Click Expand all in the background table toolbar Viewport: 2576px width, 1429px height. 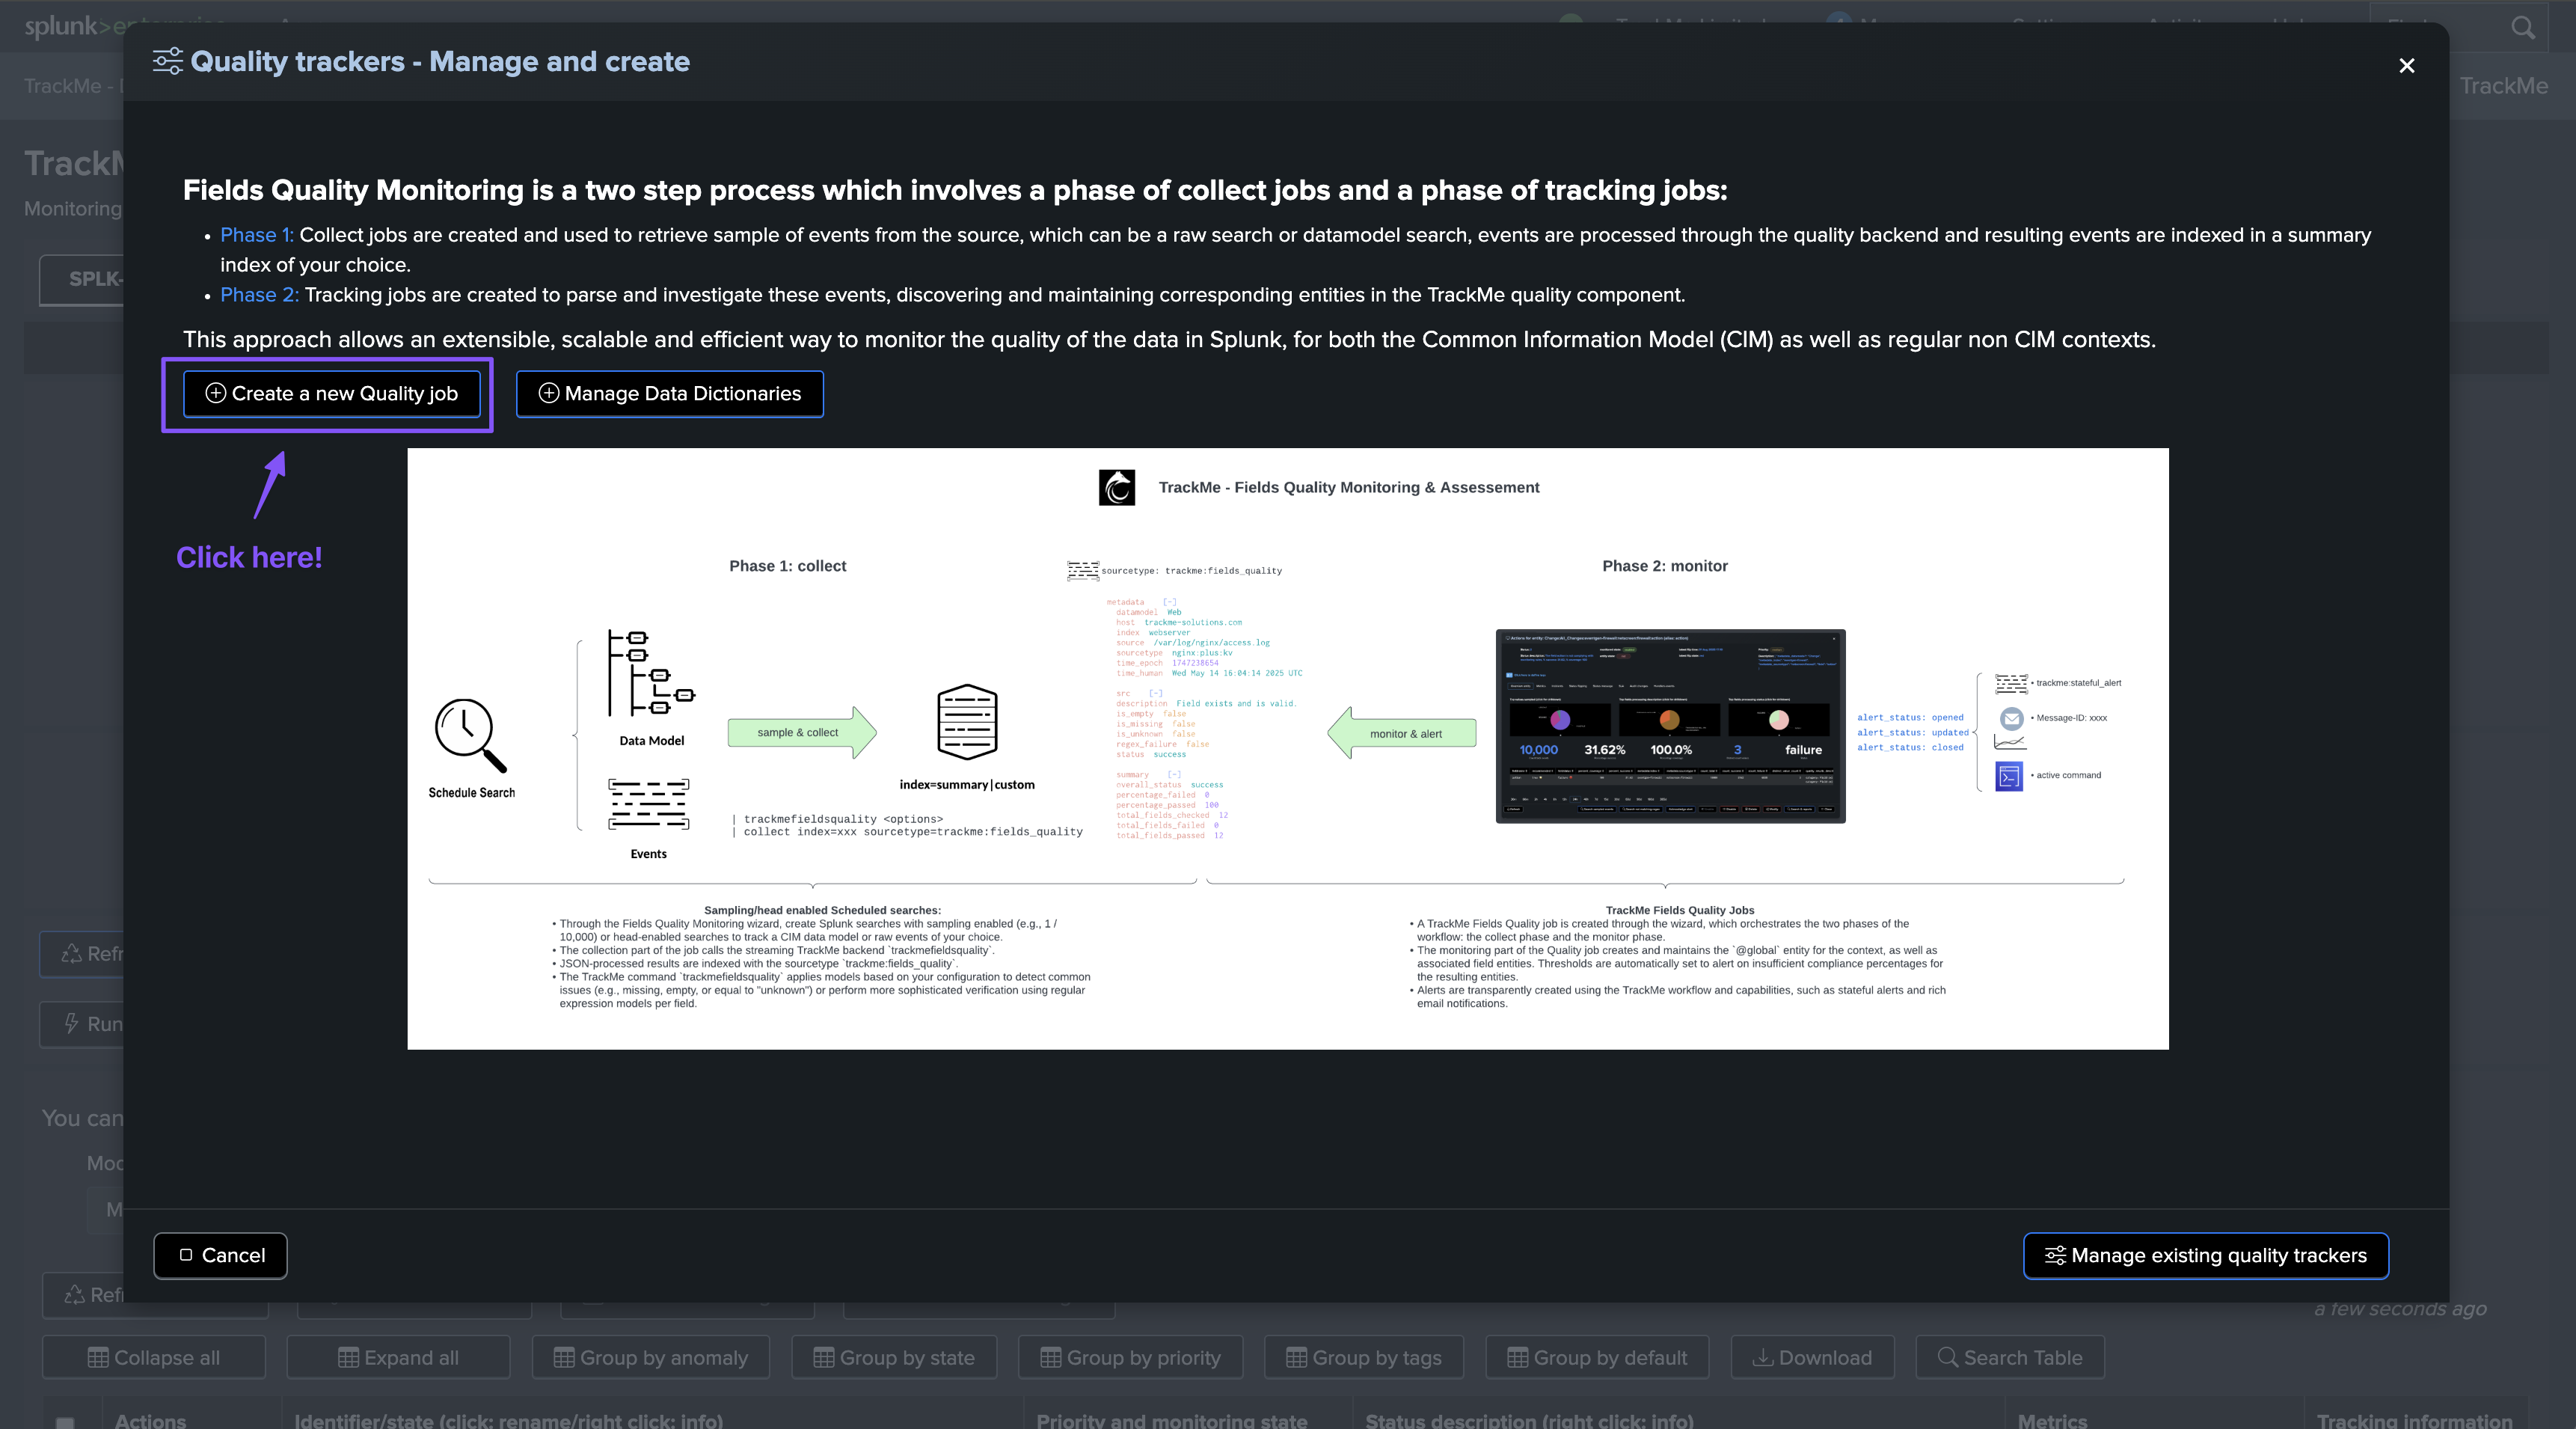click(398, 1357)
